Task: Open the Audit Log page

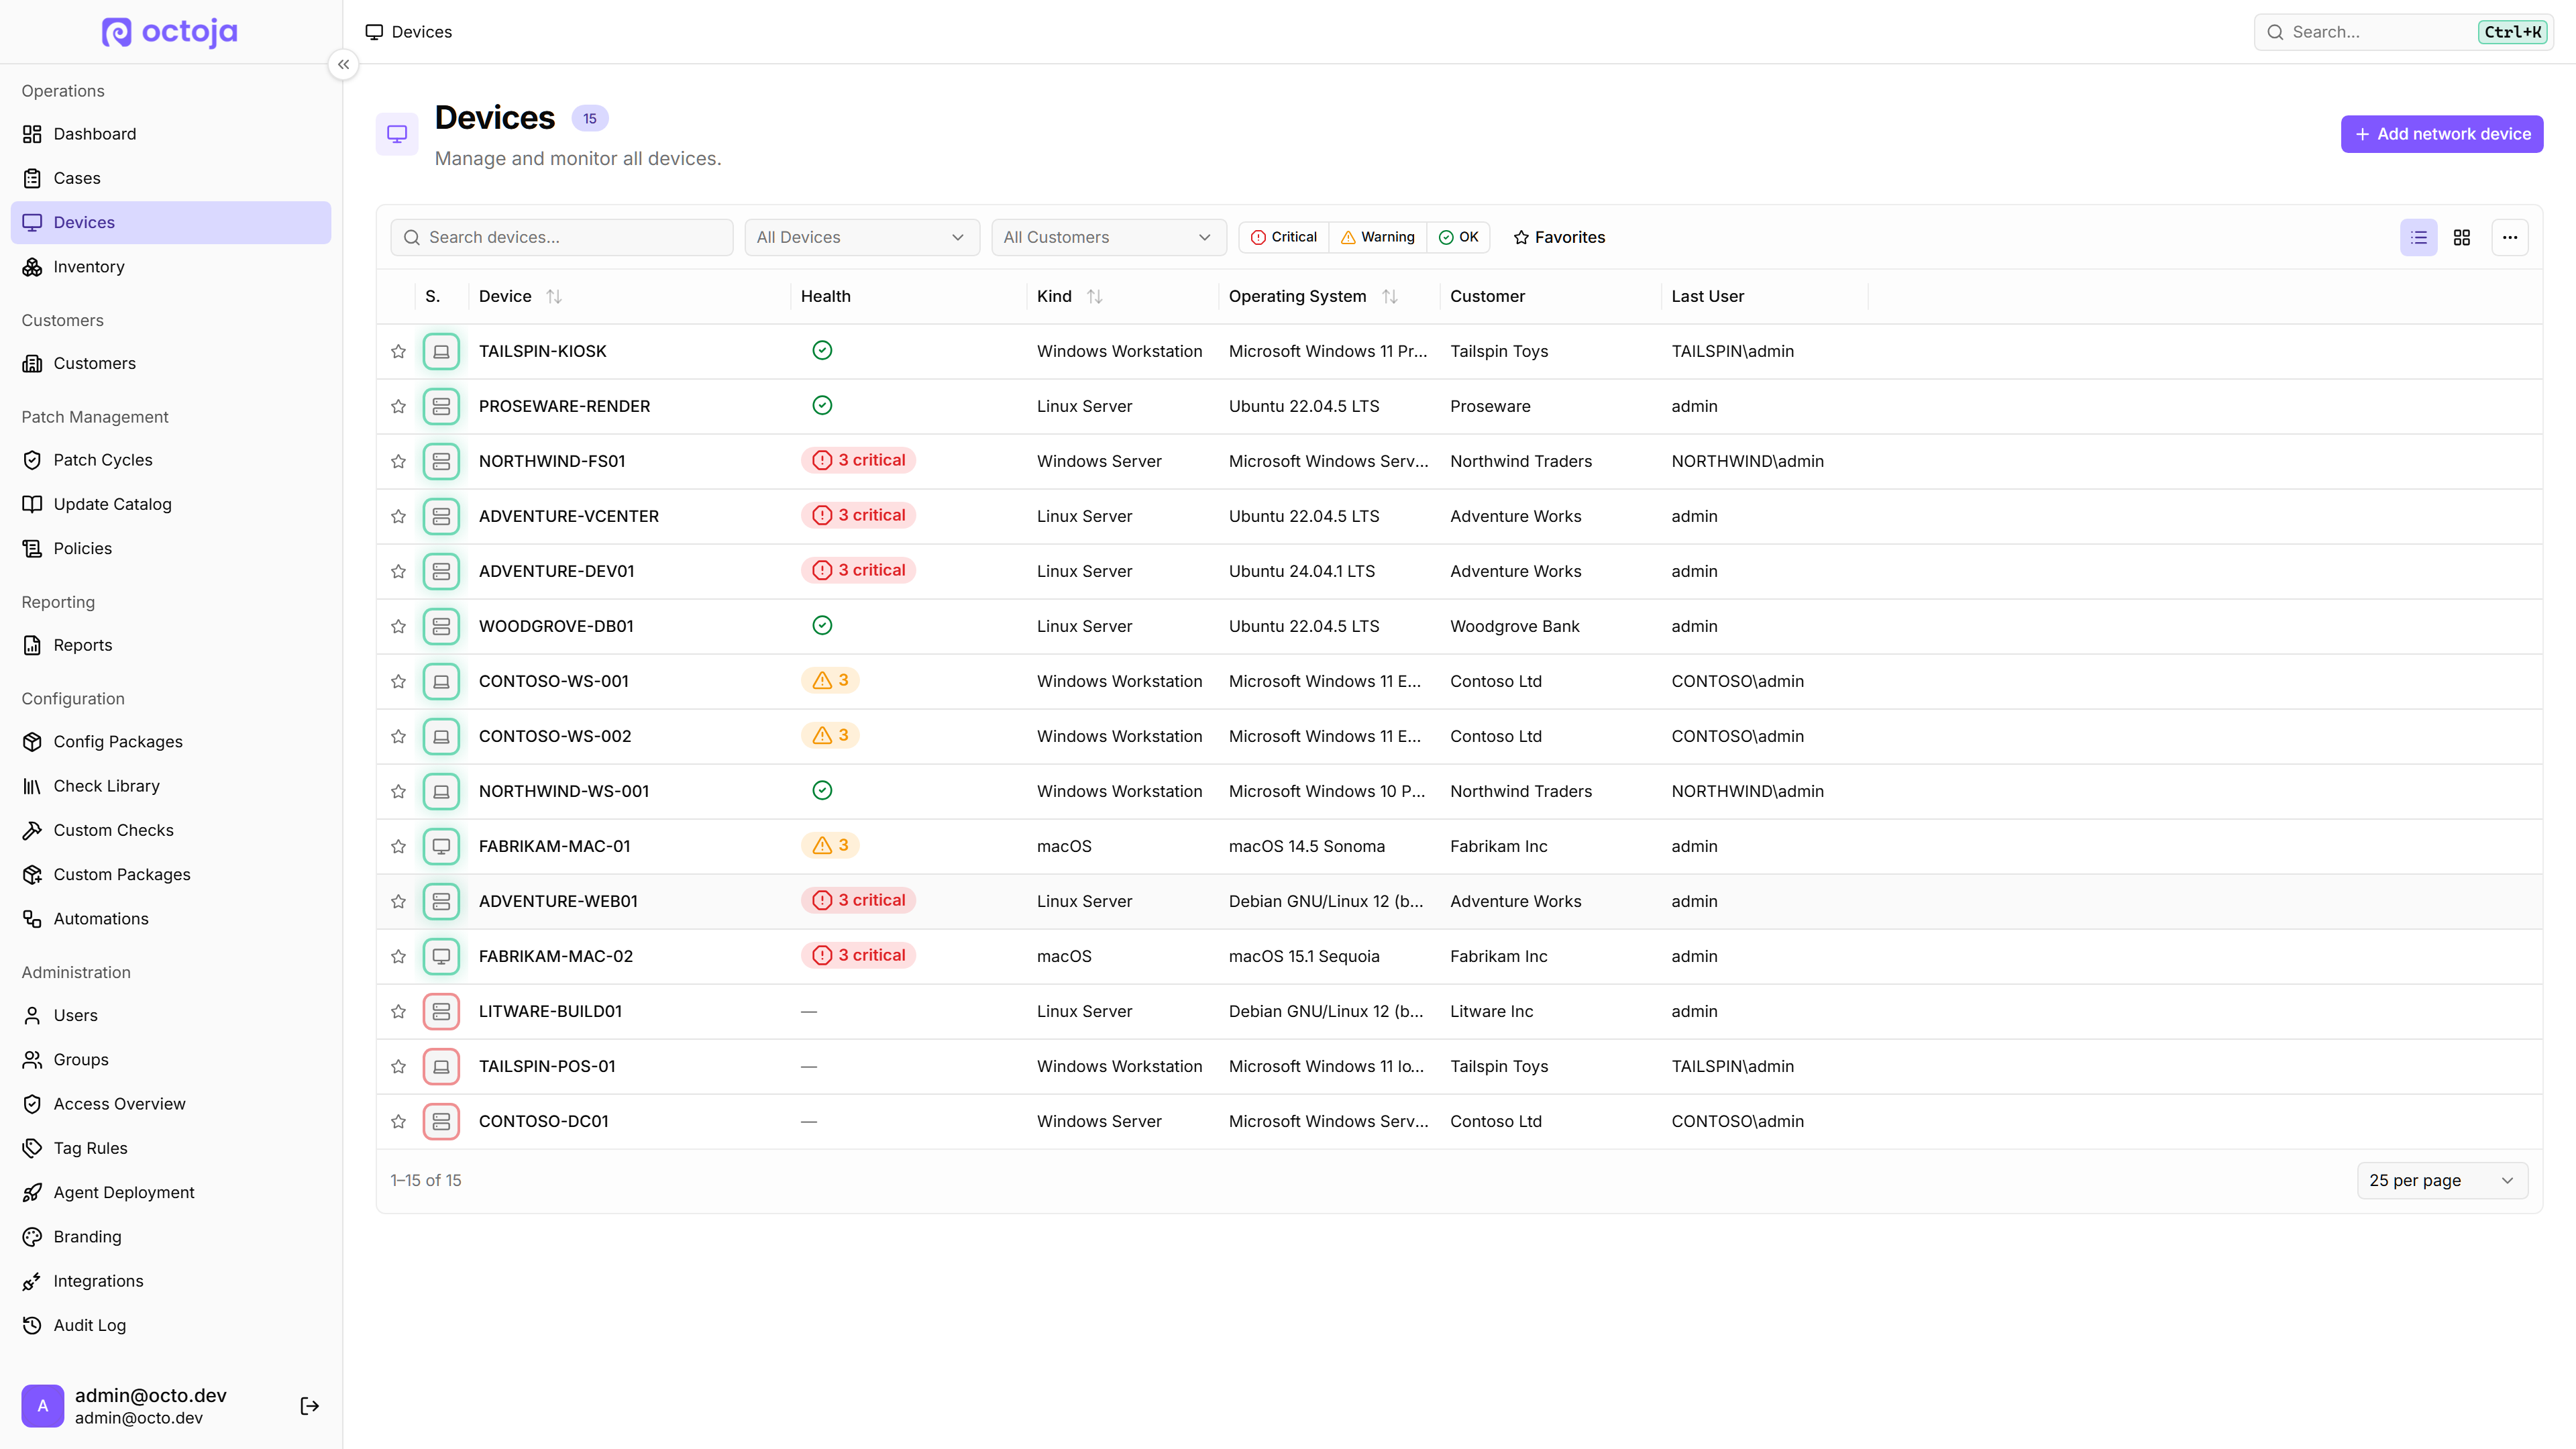Action: point(171,1325)
